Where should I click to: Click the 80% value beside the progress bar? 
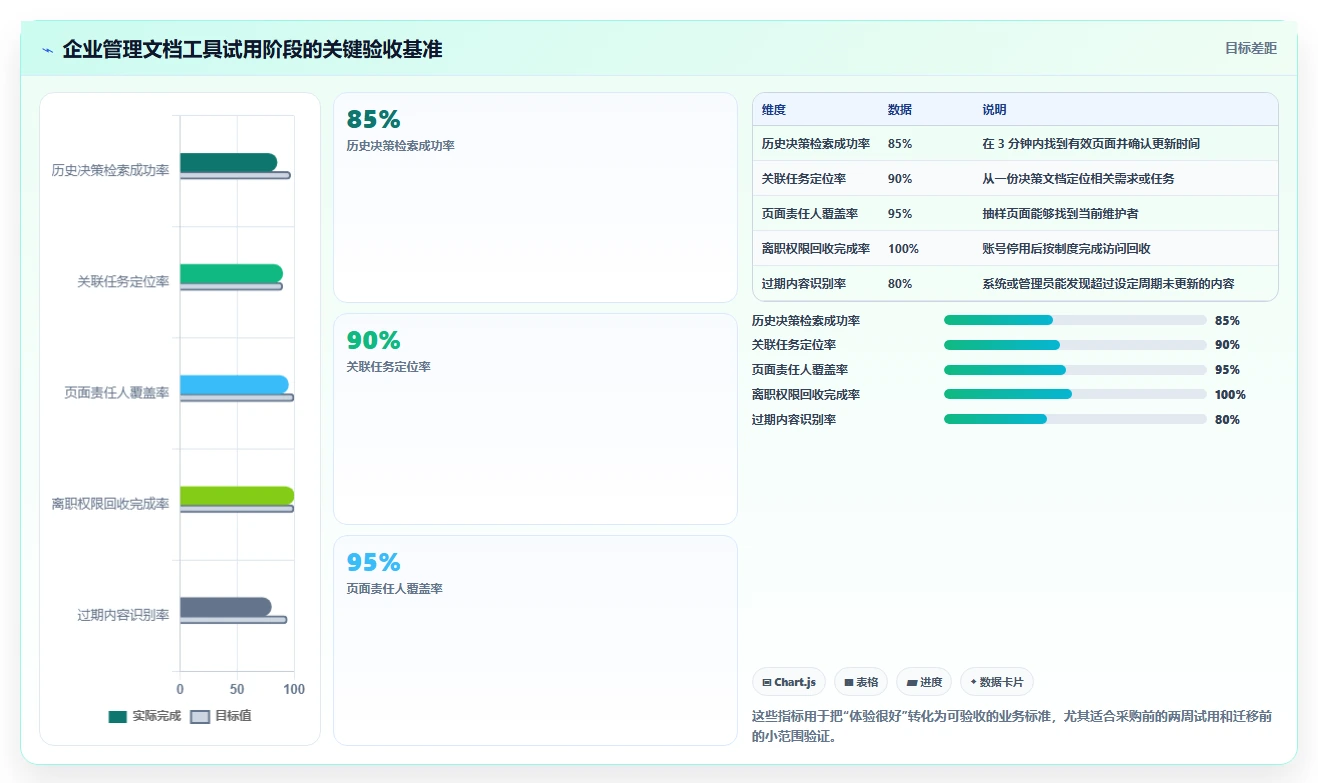[1227, 420]
